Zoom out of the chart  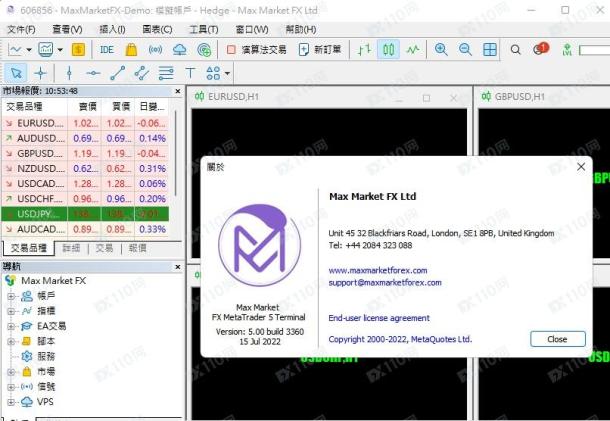coord(465,50)
